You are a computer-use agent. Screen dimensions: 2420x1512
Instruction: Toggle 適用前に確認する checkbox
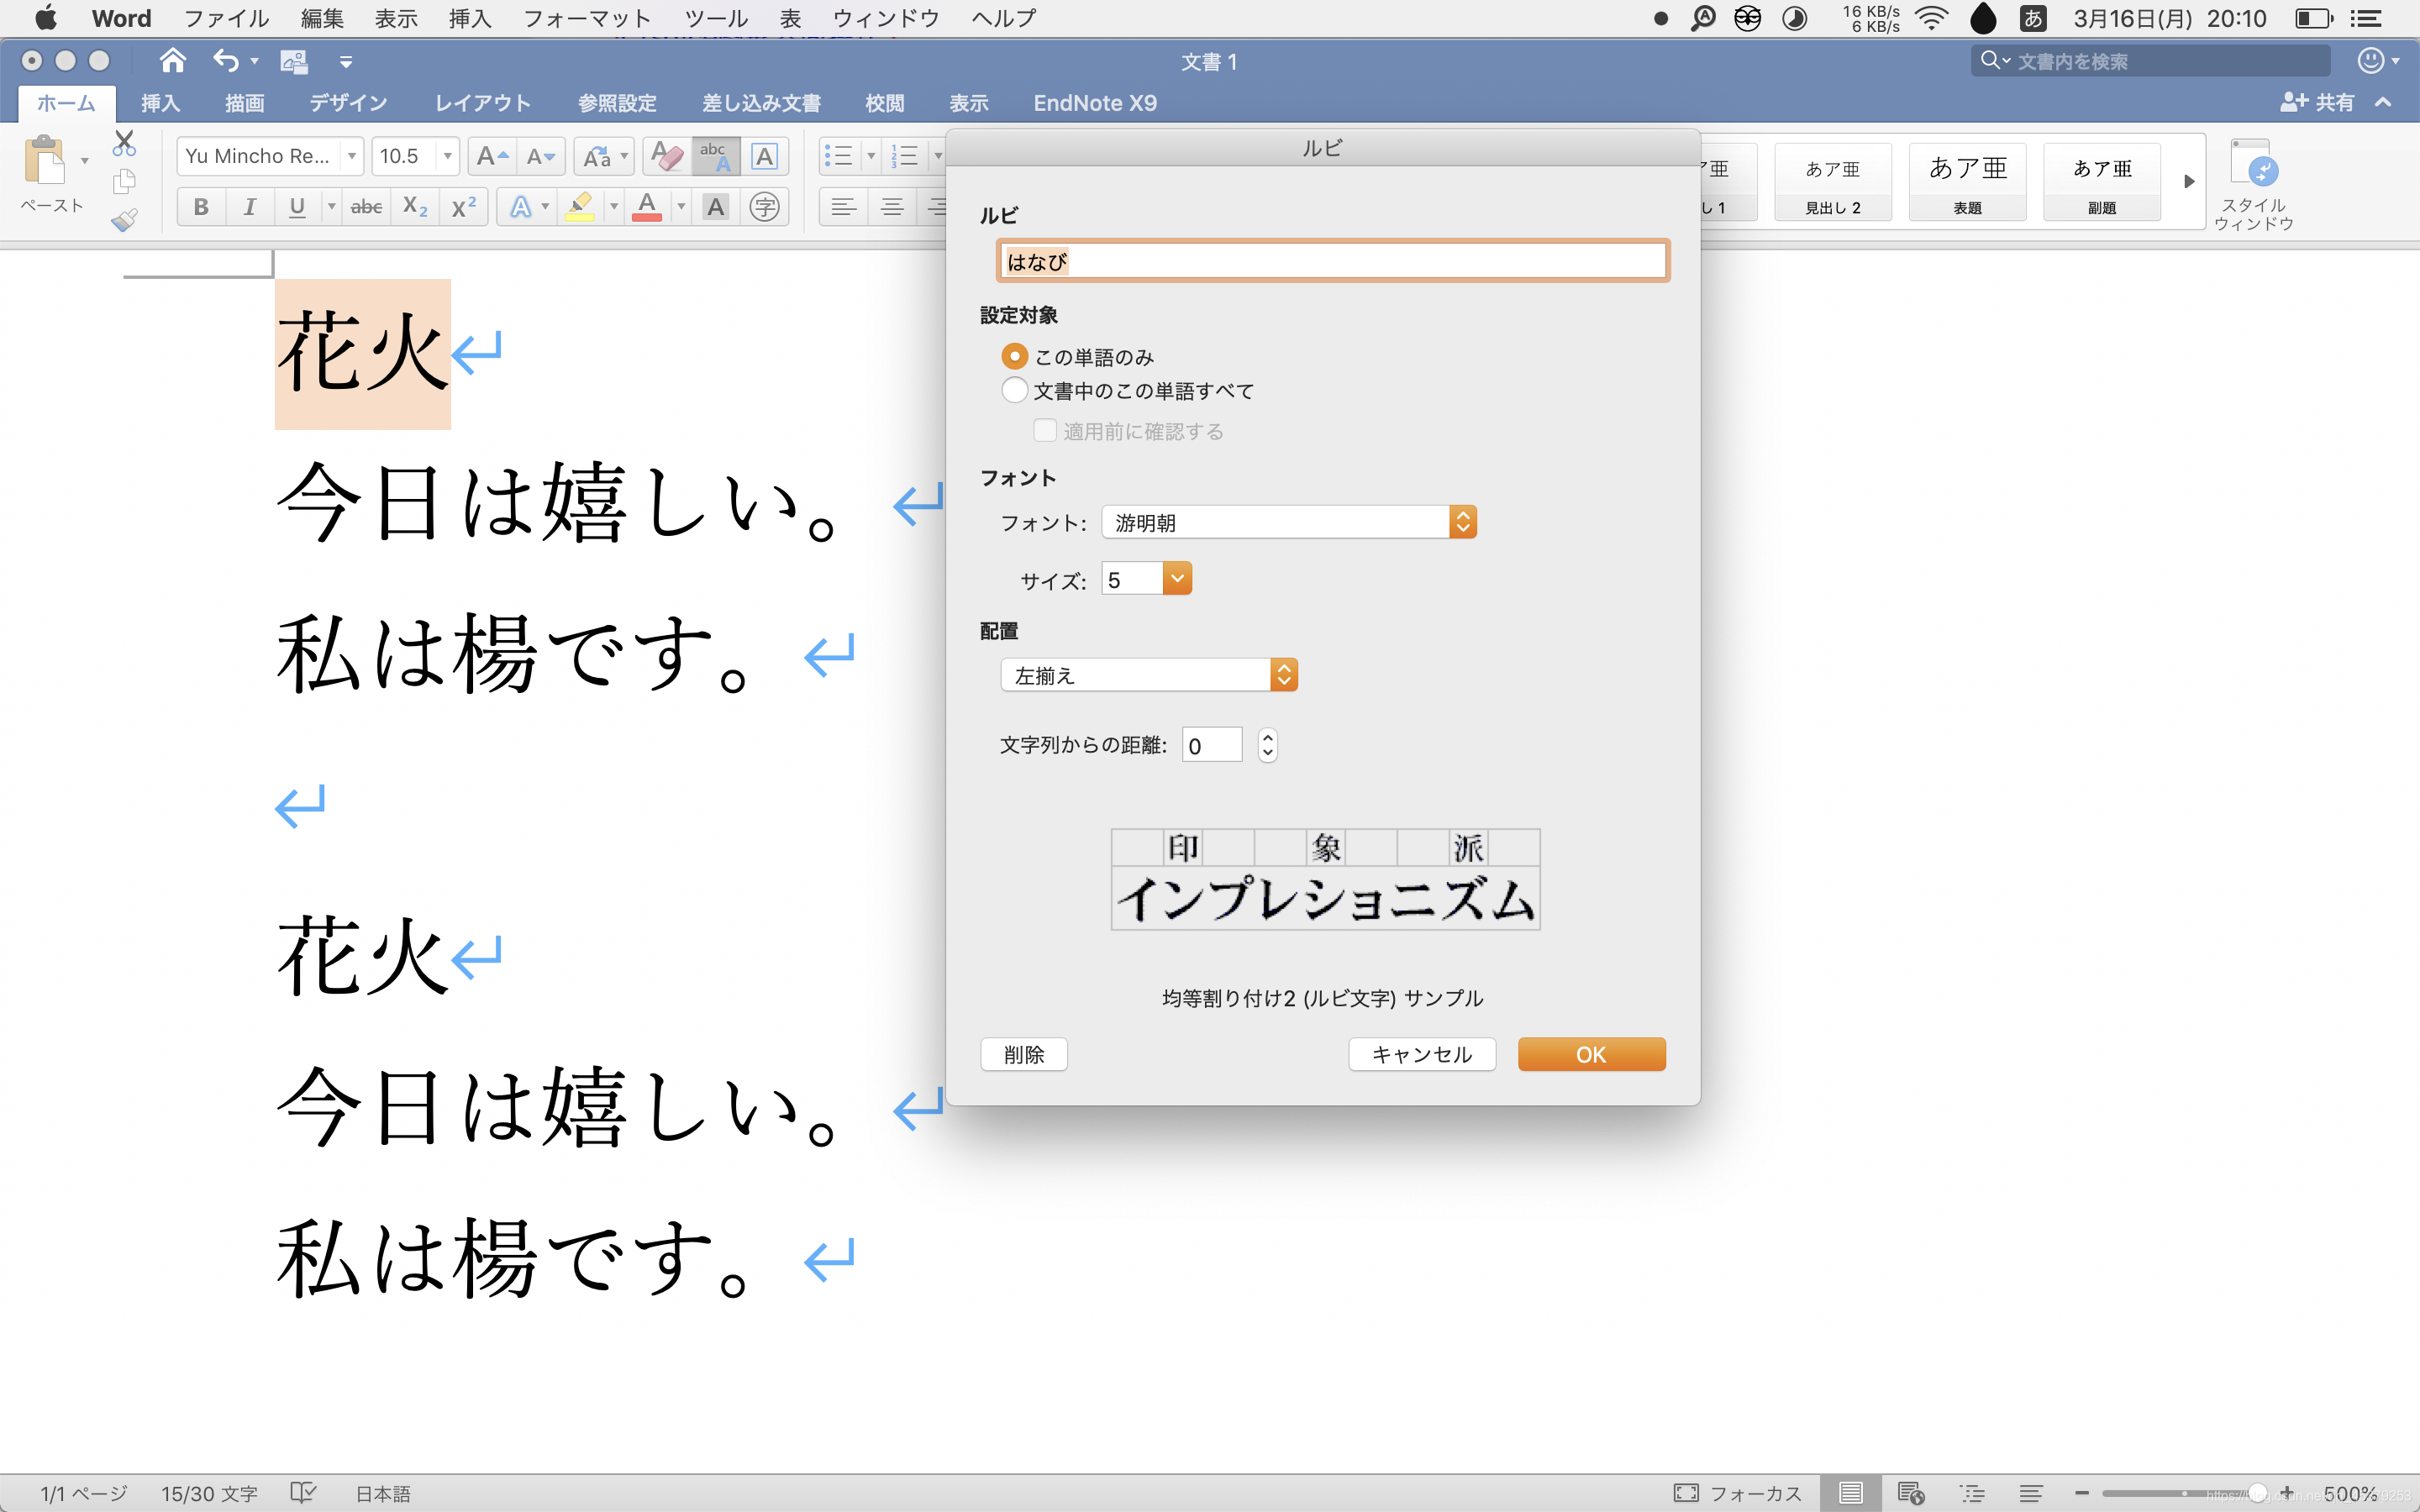pyautogui.click(x=1045, y=431)
